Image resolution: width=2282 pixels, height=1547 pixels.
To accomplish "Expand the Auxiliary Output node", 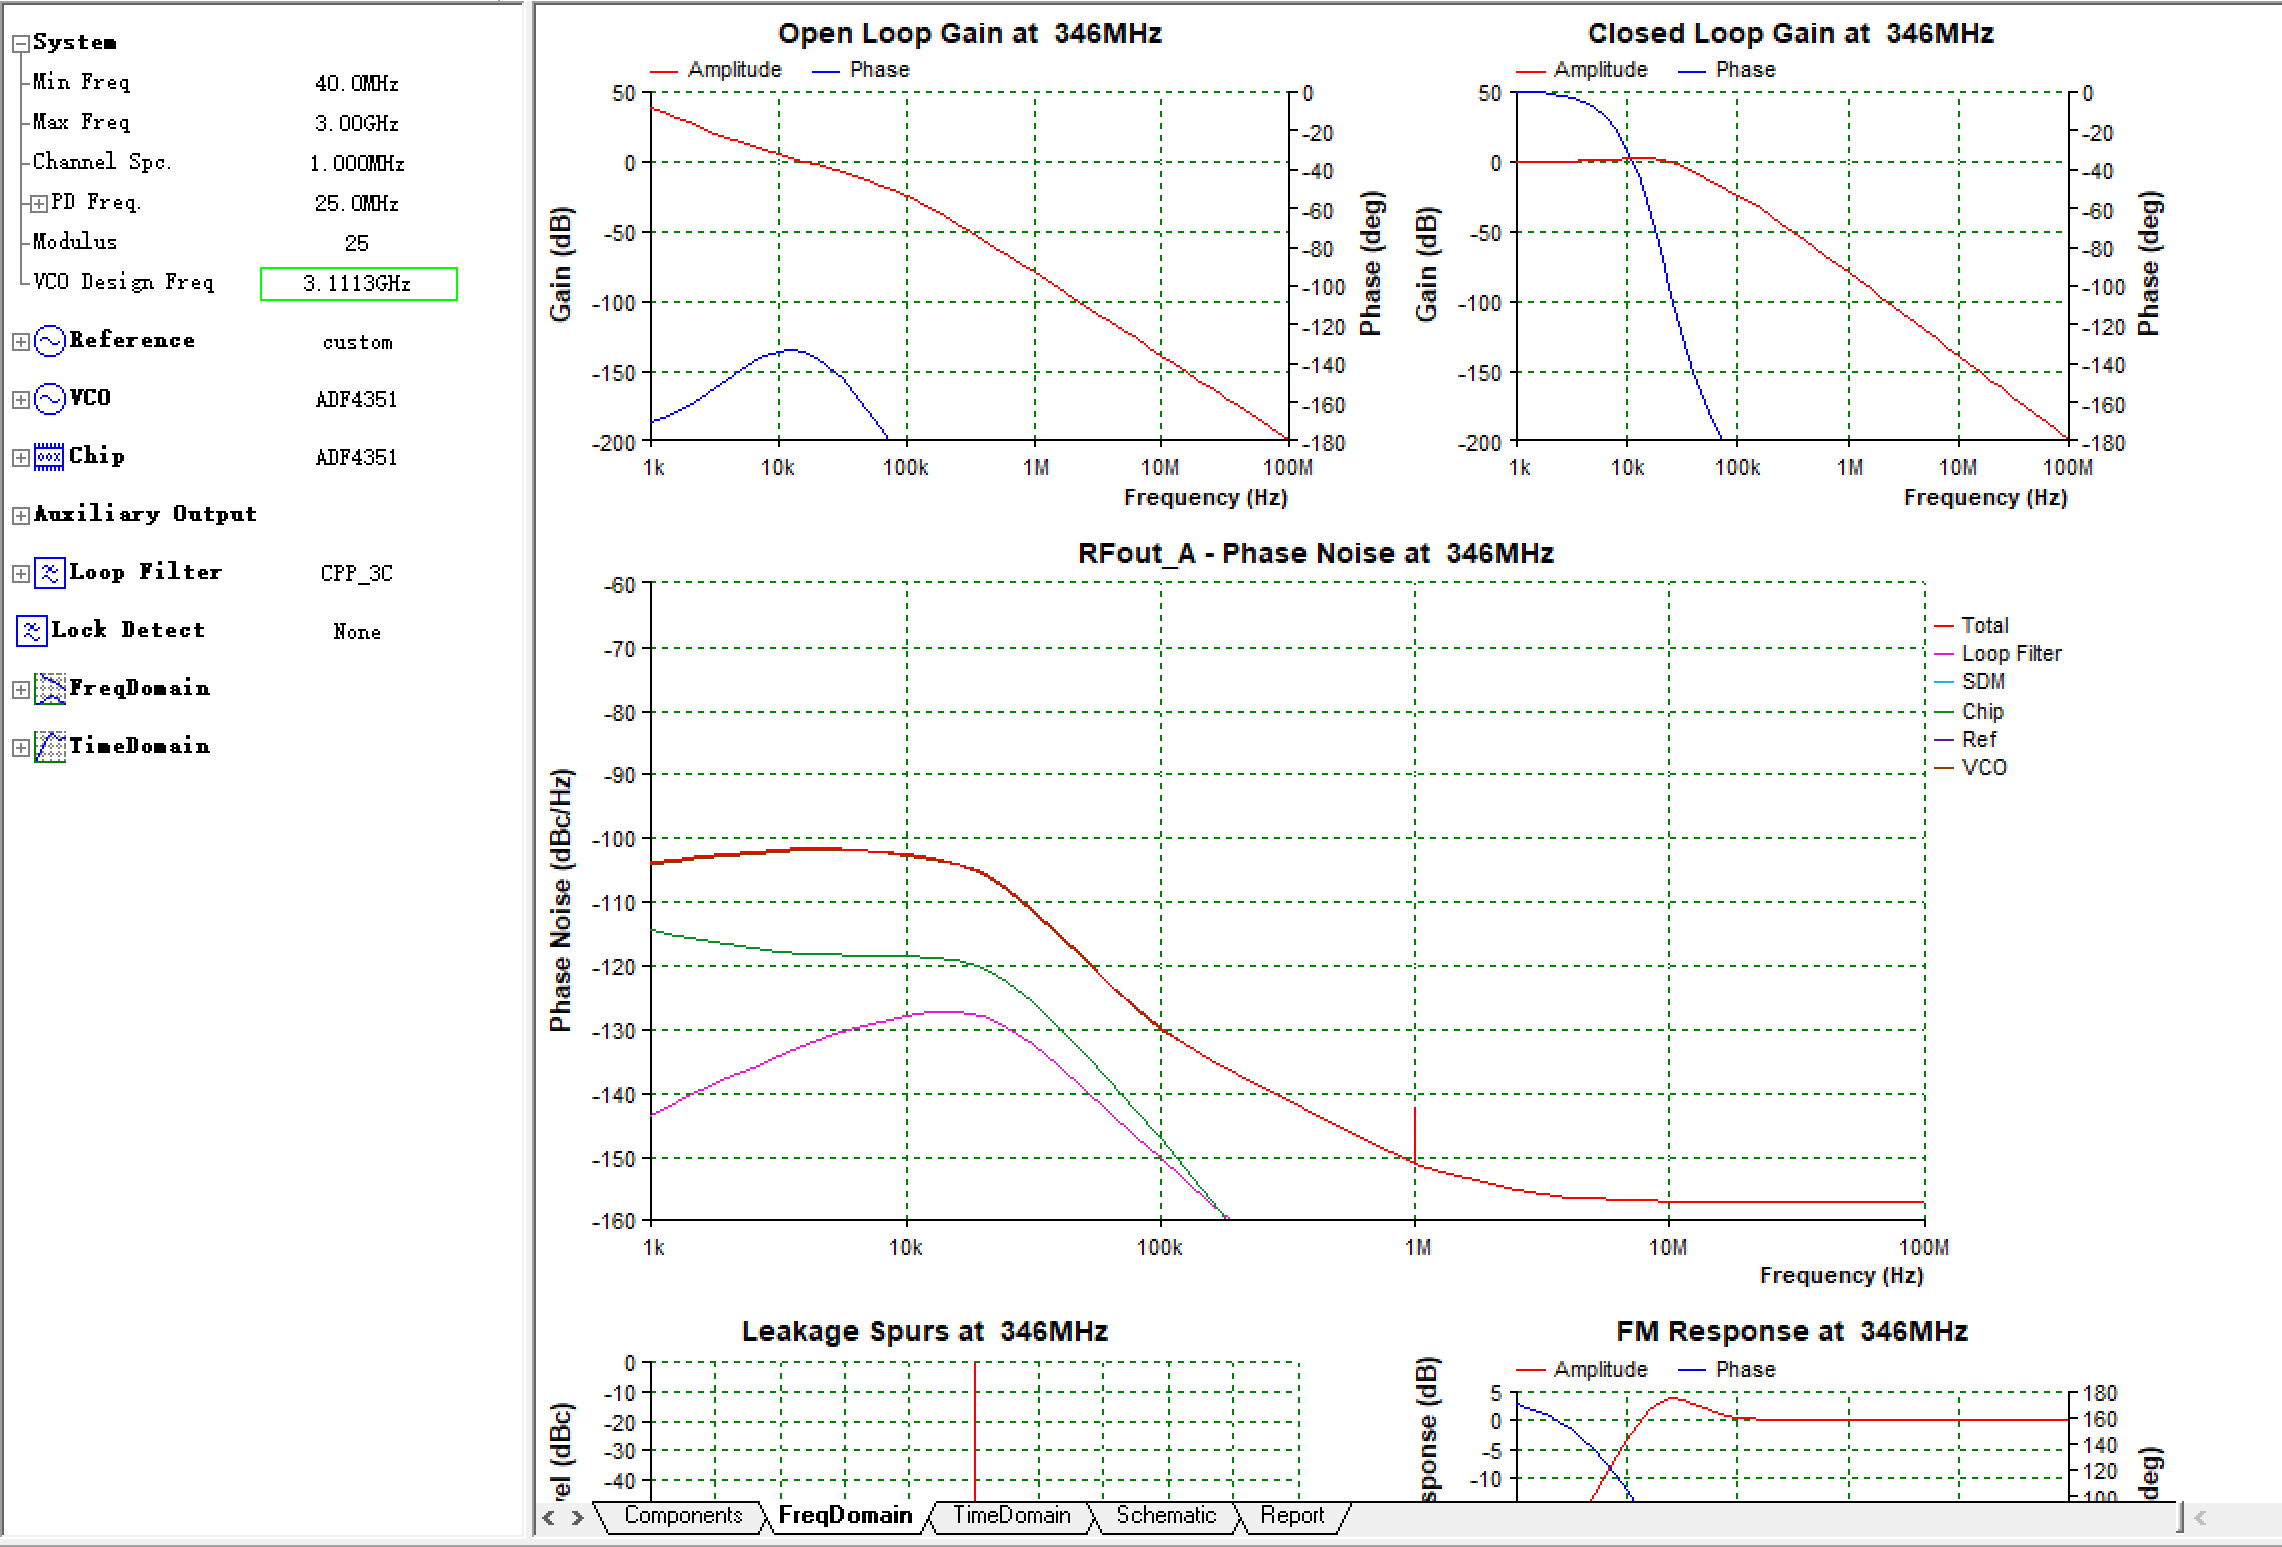I will (x=20, y=515).
